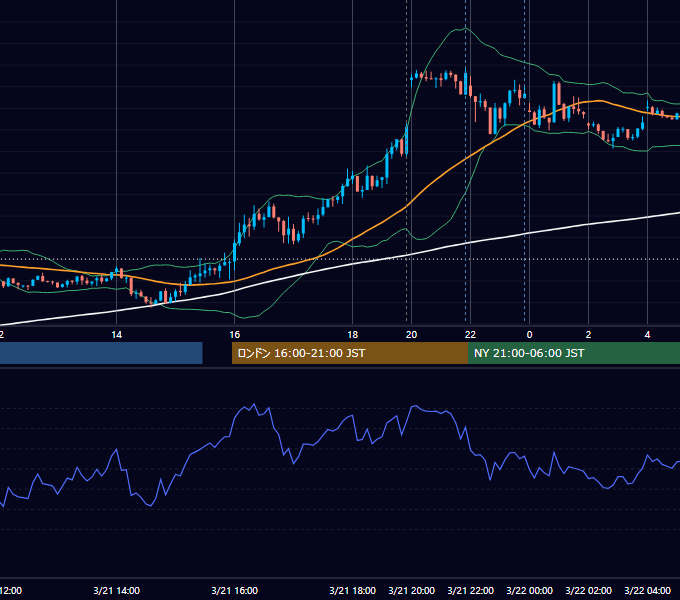The height and width of the screenshot is (600, 680).
Task: Click the unlabeled blue session bar
Action: (x=101, y=353)
